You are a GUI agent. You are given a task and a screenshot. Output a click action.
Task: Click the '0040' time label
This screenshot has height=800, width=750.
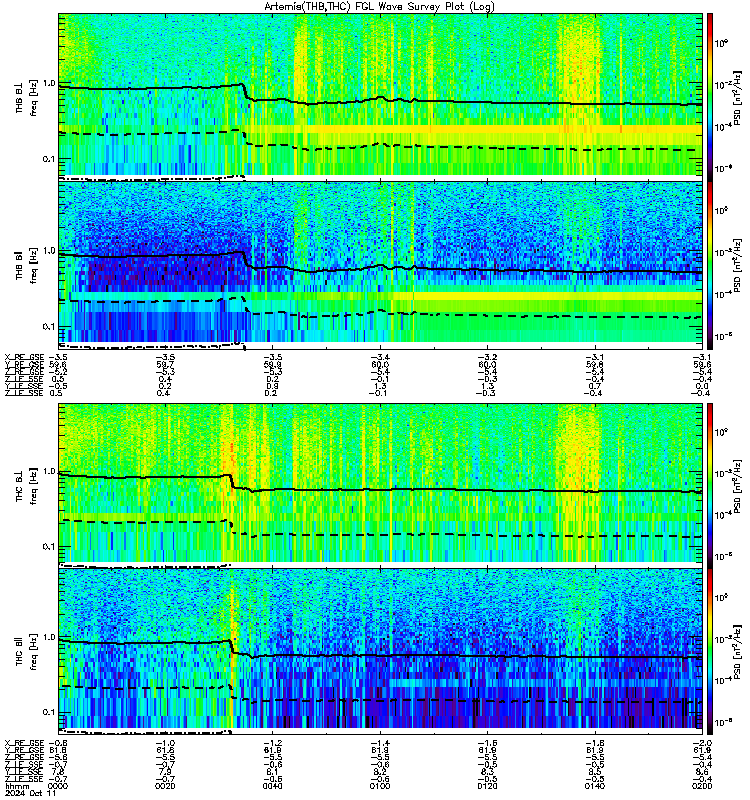click(x=272, y=786)
